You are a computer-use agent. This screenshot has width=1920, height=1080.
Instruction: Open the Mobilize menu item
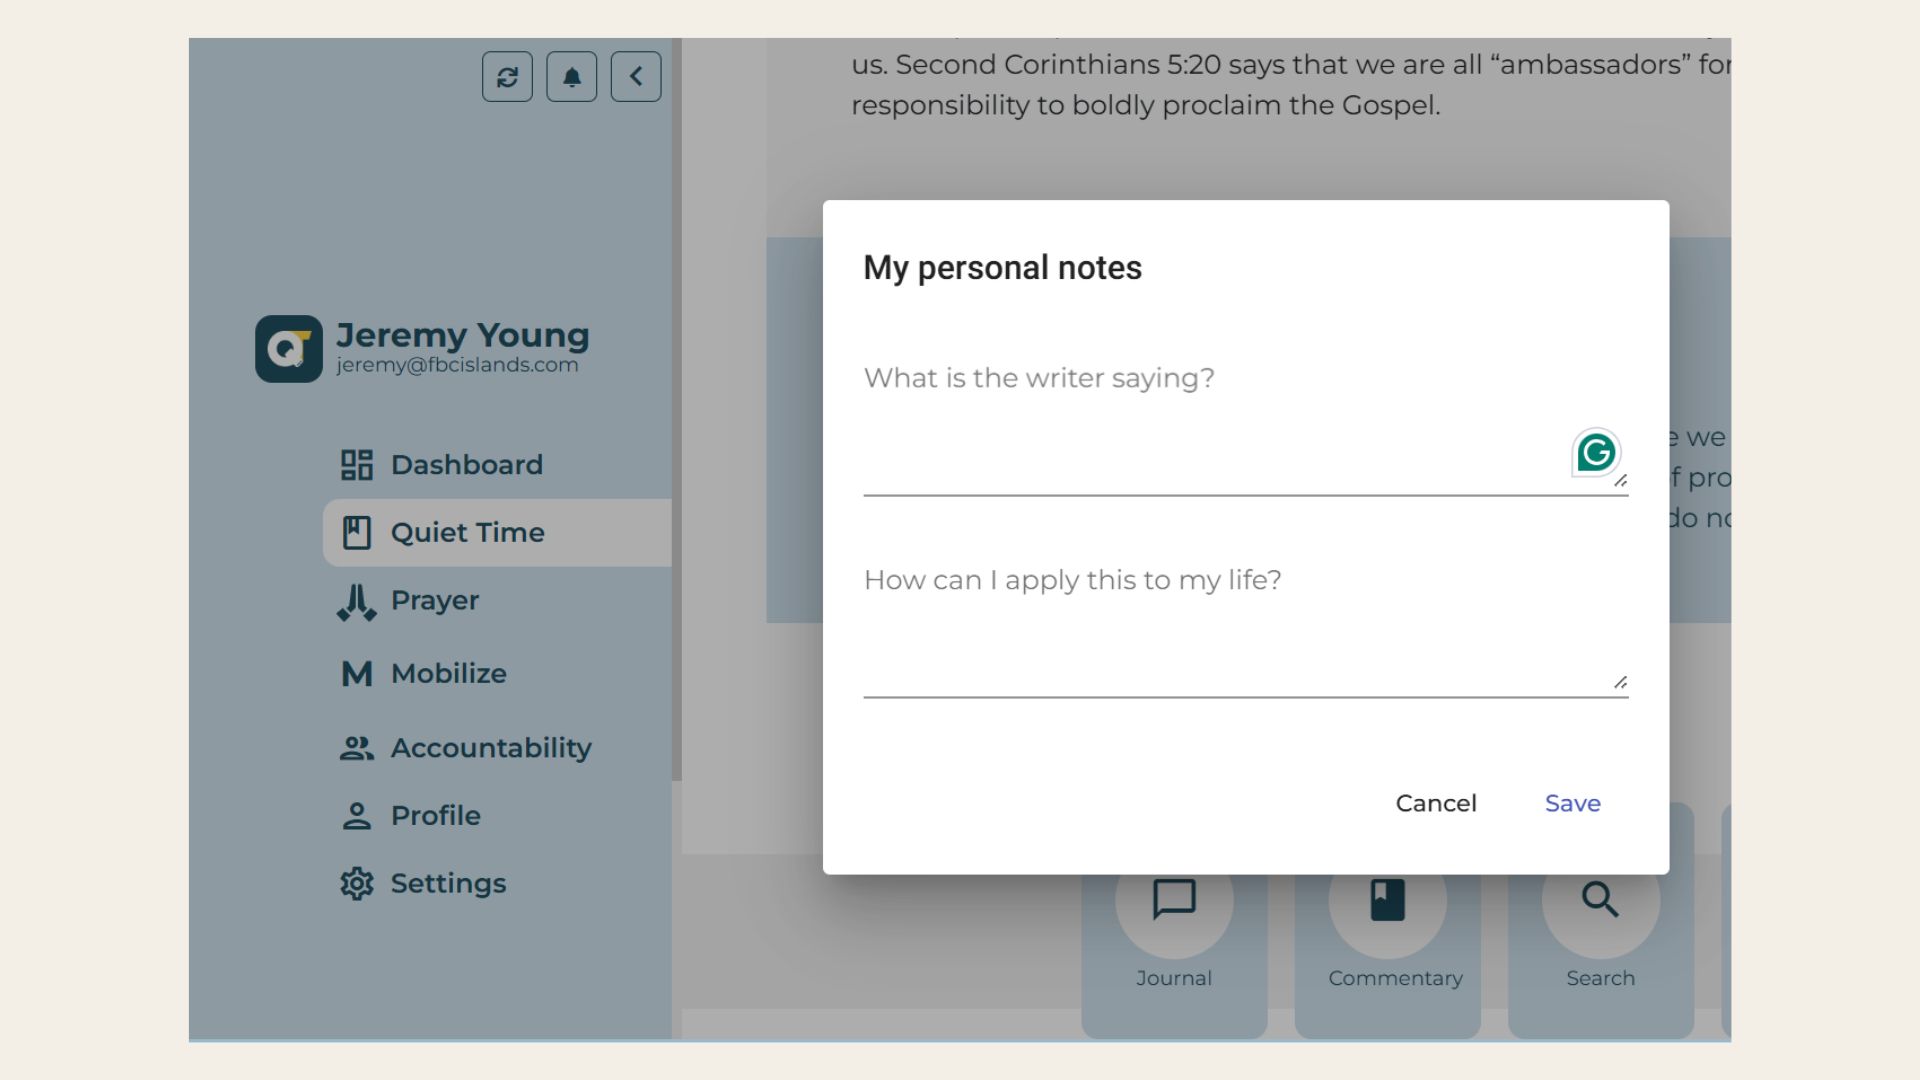coord(448,674)
